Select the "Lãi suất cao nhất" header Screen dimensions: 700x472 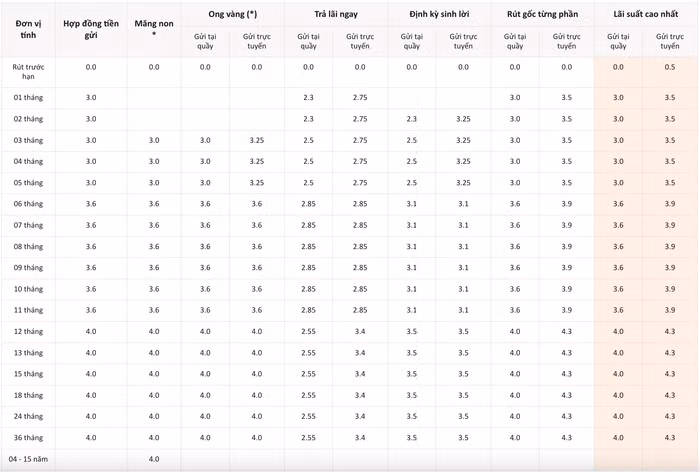pos(643,14)
